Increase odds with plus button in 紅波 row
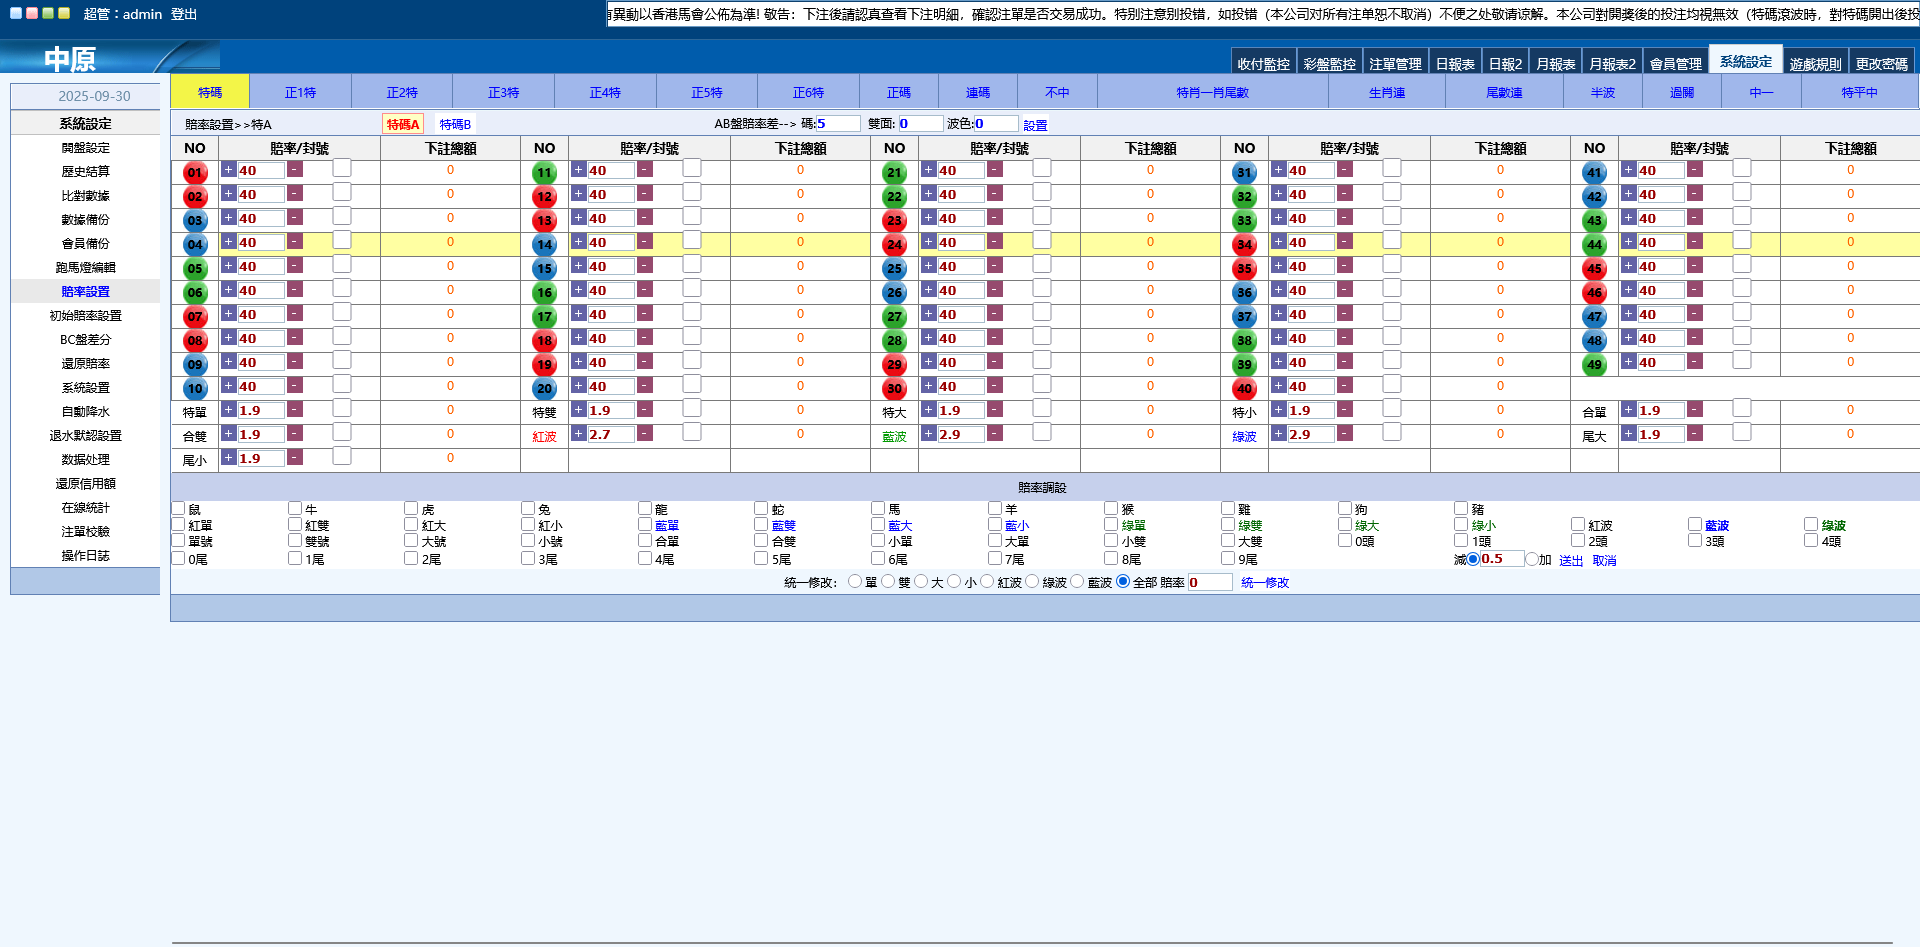Screen dimensions: 1920x947 click(578, 434)
